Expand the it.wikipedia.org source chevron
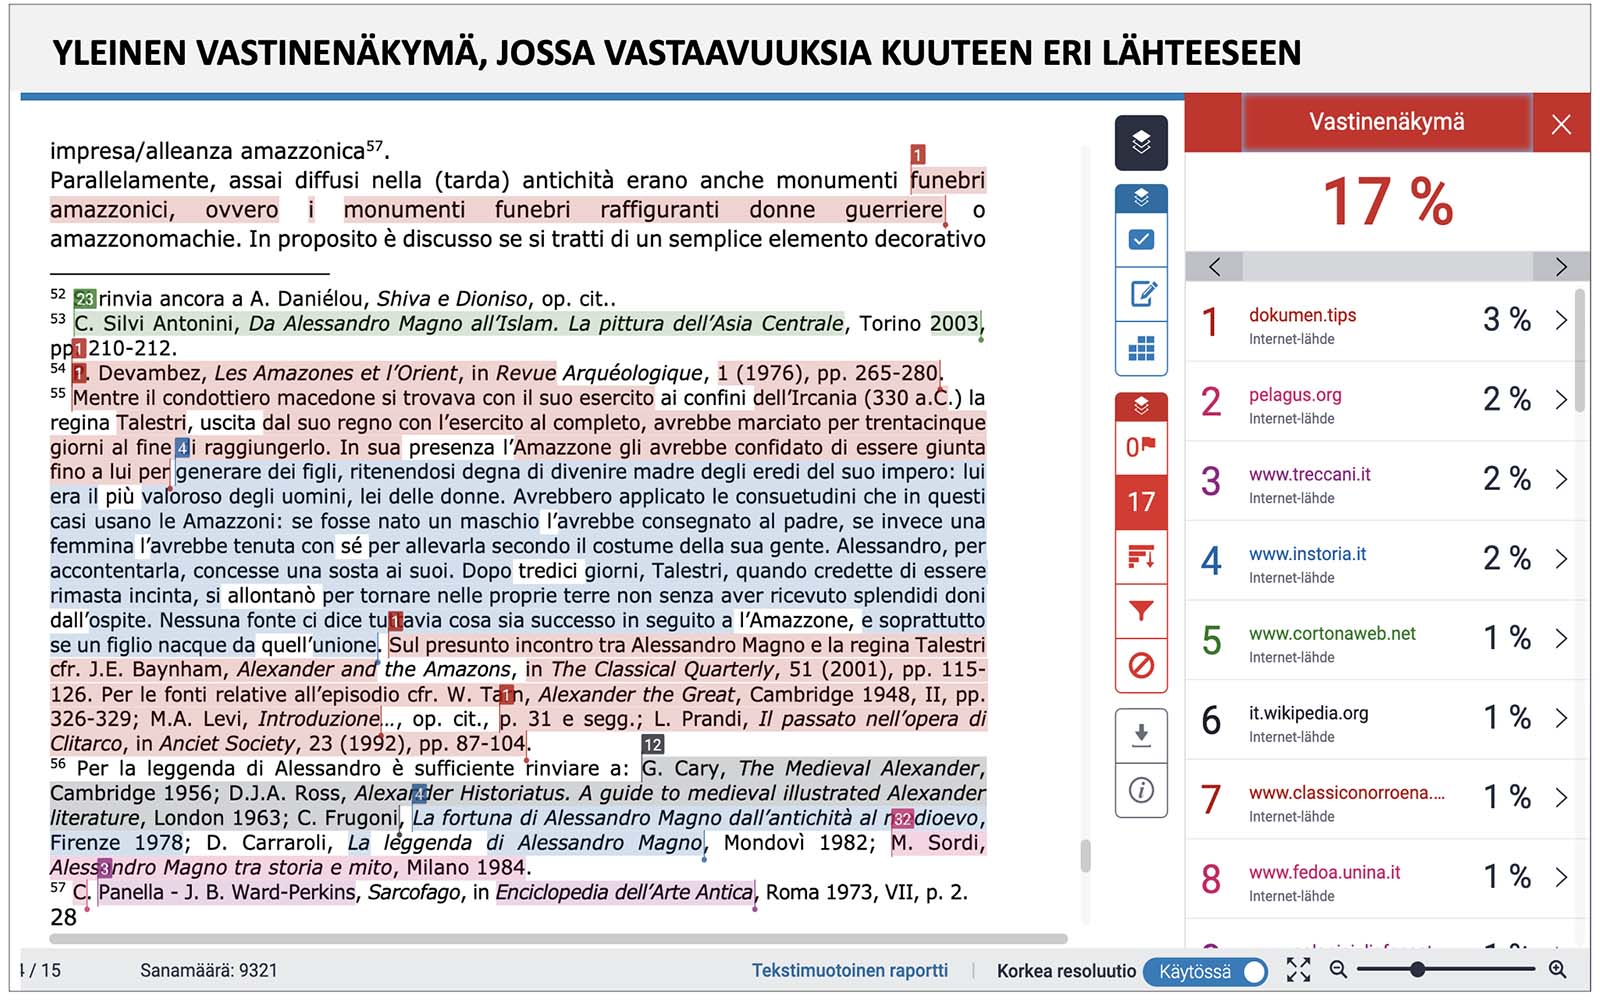 (1561, 718)
